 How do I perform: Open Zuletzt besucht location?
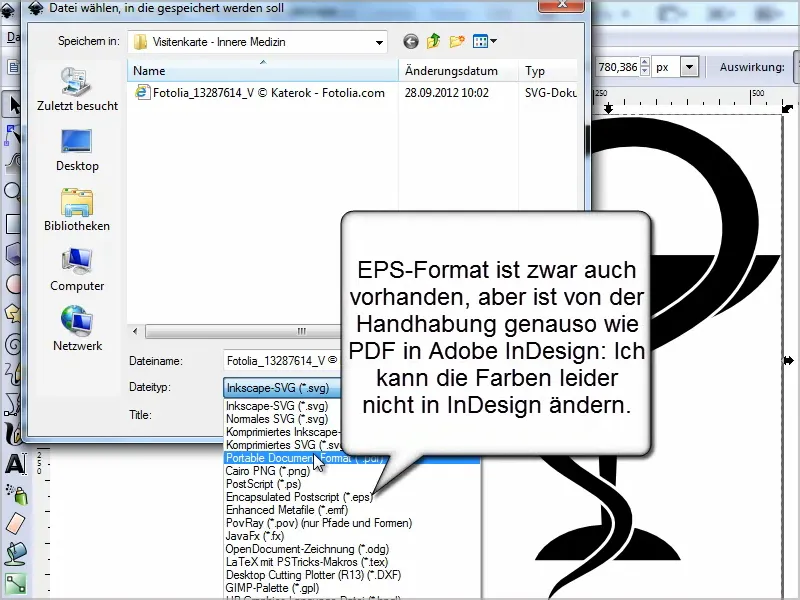click(77, 89)
